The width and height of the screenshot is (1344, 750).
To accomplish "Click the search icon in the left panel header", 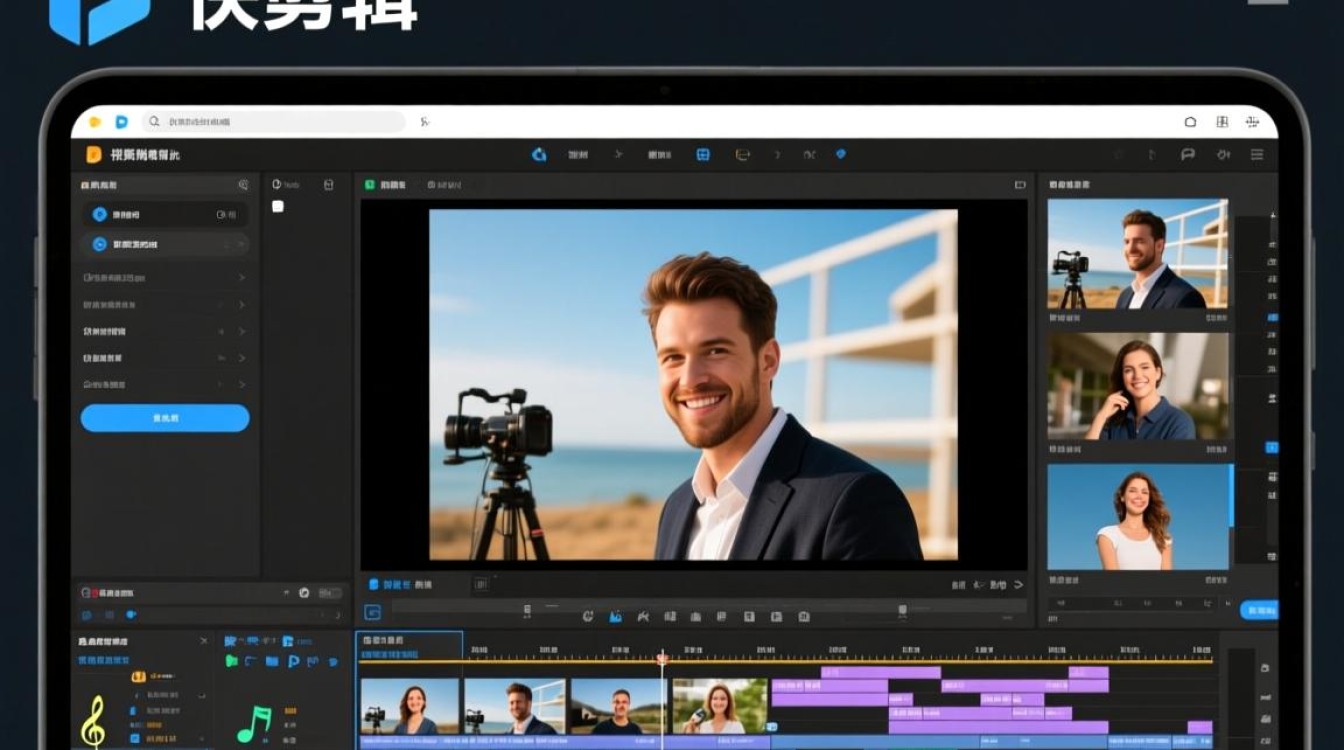I will 243,185.
